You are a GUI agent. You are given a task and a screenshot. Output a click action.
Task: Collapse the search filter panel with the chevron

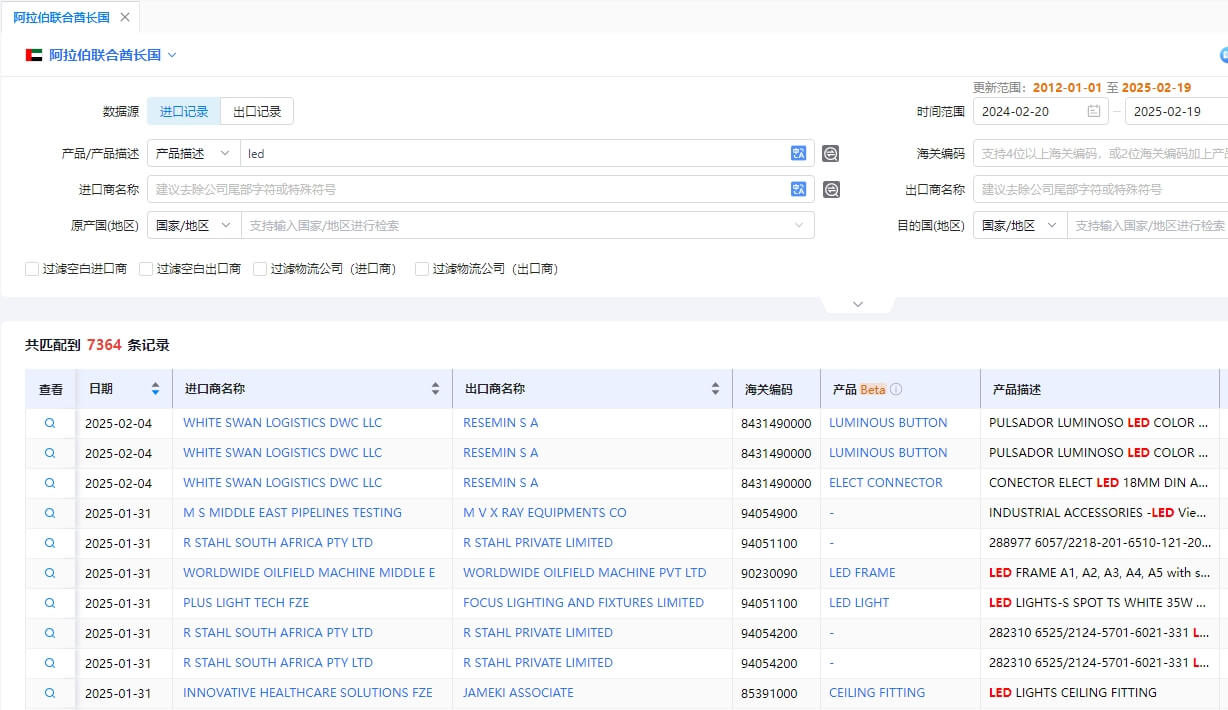click(x=857, y=304)
